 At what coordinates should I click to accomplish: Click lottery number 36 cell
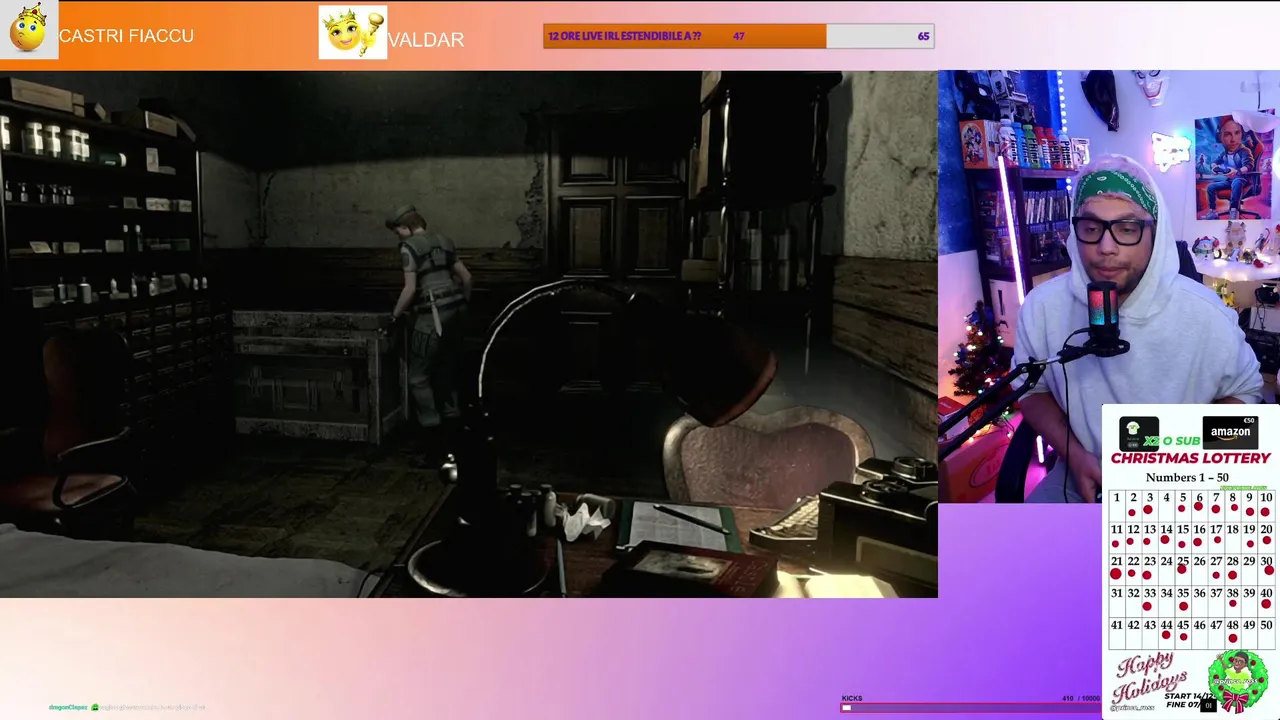(x=1200, y=602)
